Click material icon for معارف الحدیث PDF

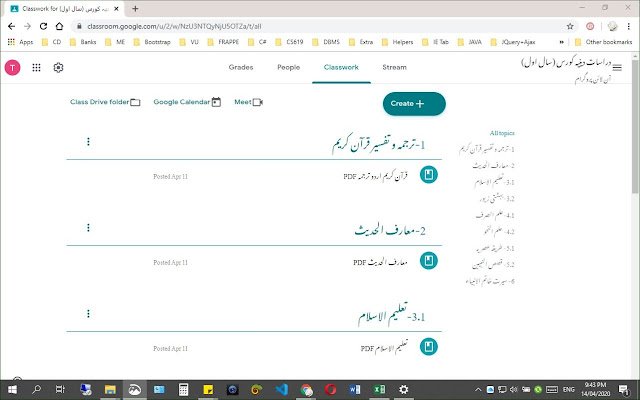coord(429,260)
